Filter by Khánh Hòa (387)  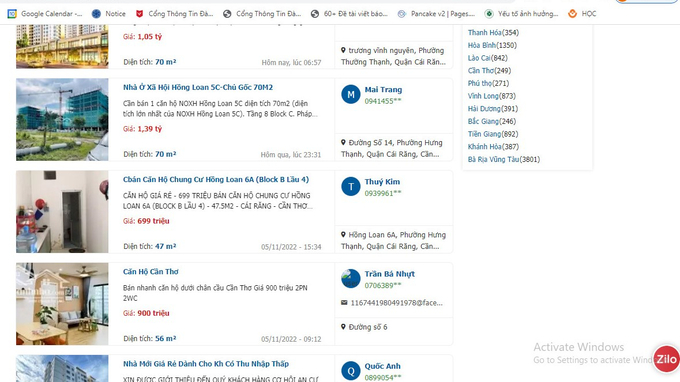pyautogui.click(x=493, y=147)
